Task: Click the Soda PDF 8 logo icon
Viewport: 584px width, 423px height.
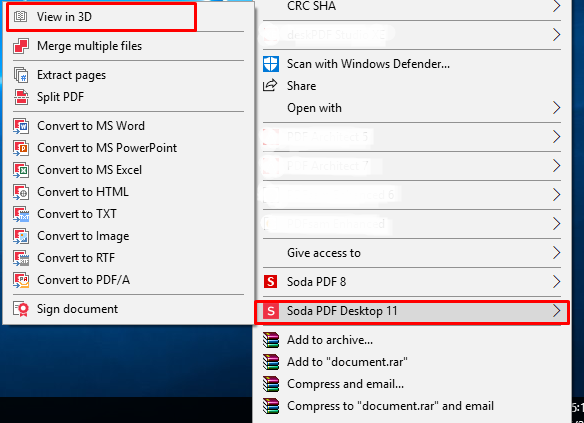Action: click(x=270, y=282)
